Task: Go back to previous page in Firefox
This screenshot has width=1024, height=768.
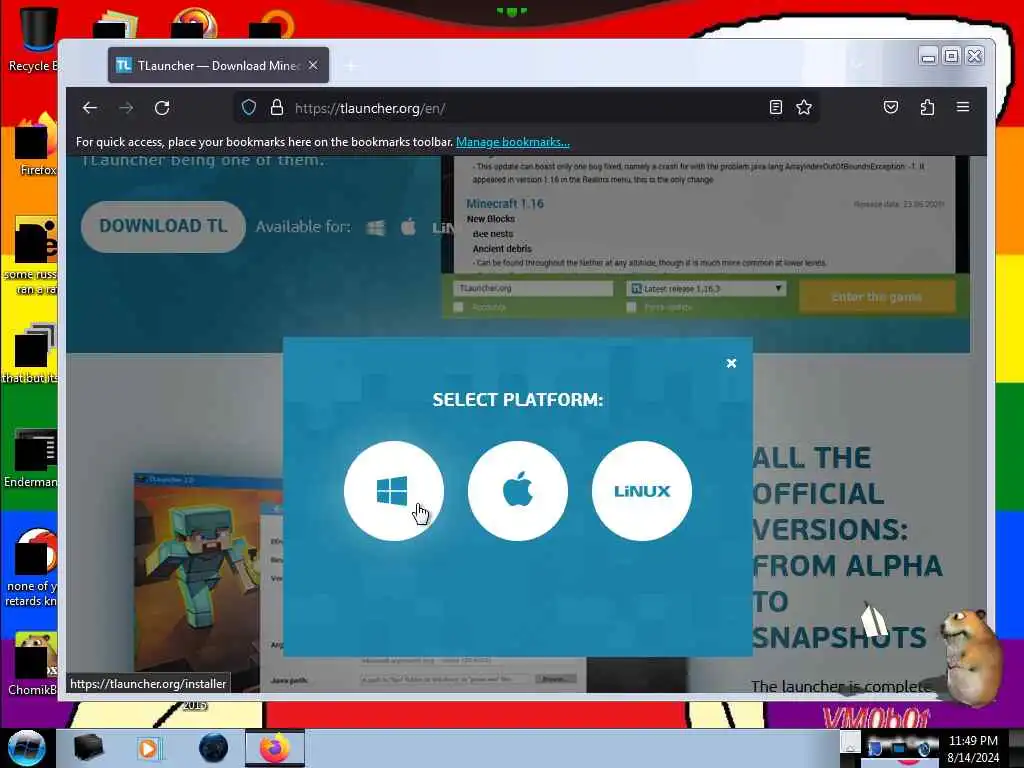Action: click(90, 108)
